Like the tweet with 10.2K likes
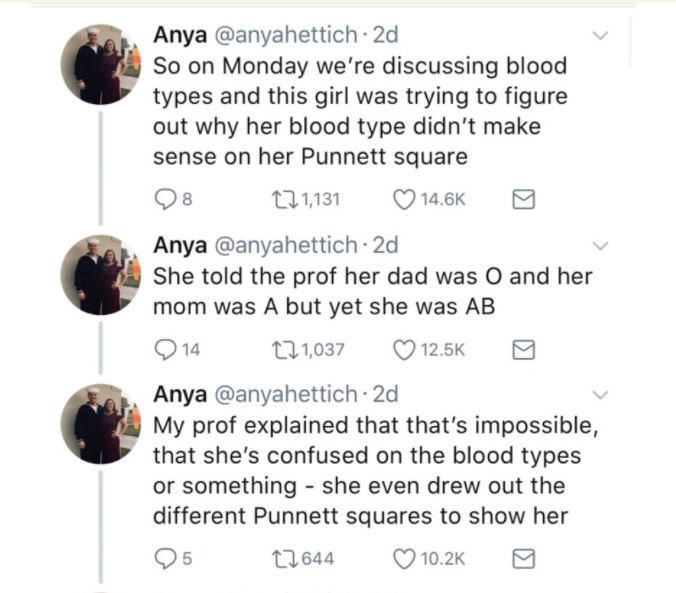The height and width of the screenshot is (593, 676). click(x=406, y=558)
